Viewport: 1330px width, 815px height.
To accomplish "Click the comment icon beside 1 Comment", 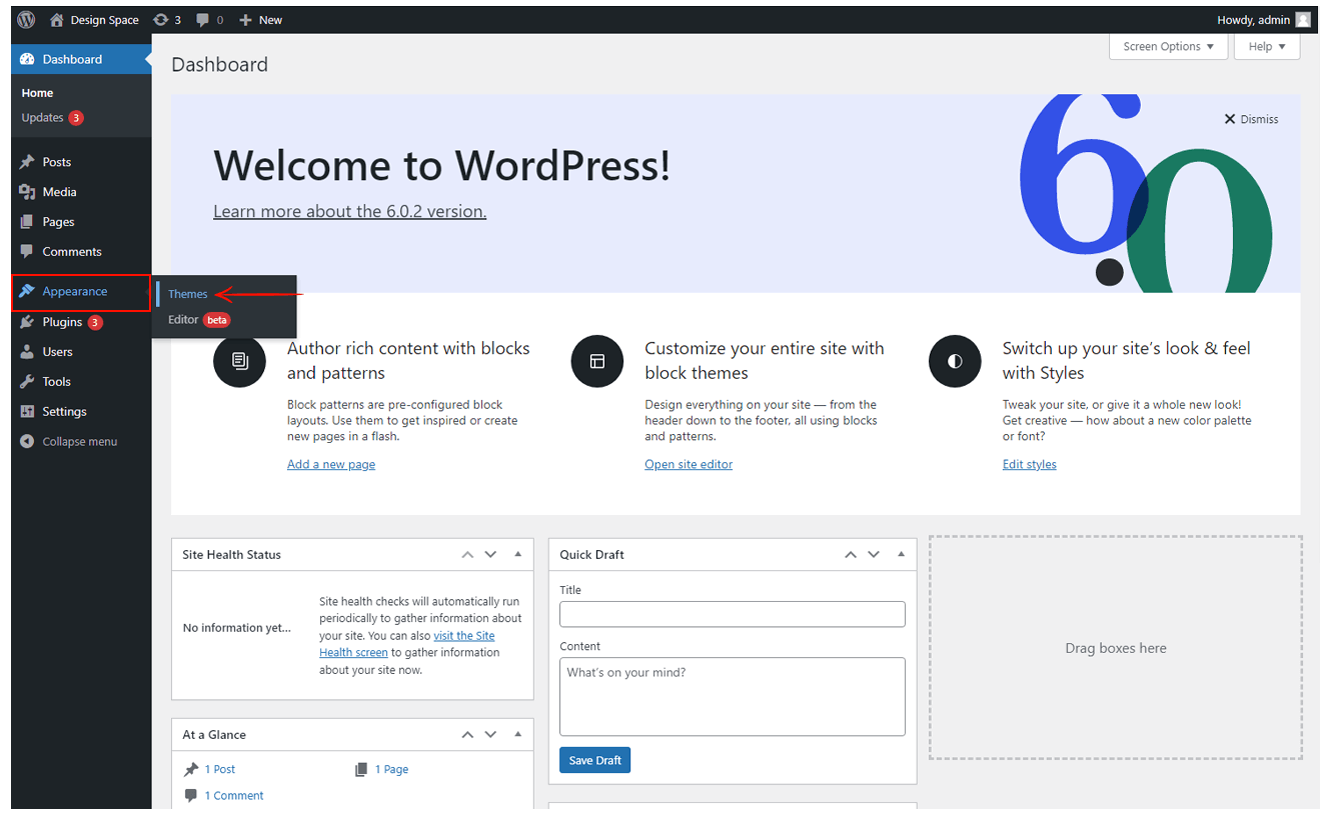I will point(191,796).
